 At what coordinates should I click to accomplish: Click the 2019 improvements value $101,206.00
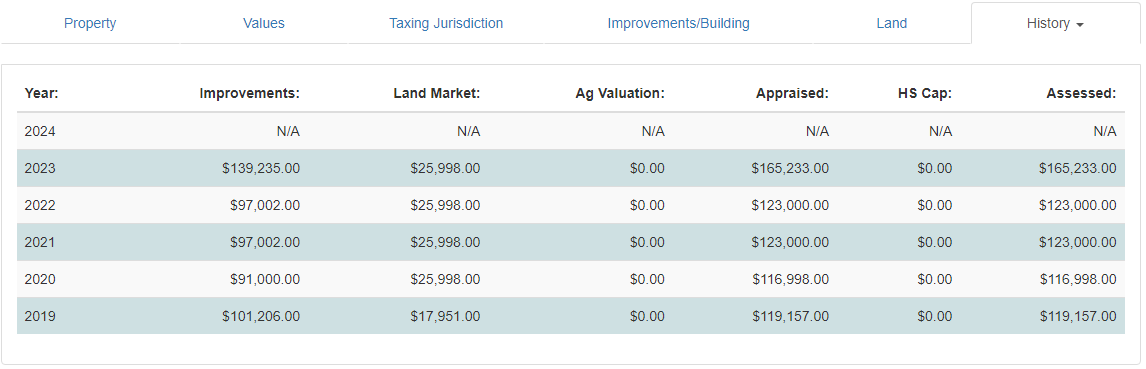tap(261, 316)
